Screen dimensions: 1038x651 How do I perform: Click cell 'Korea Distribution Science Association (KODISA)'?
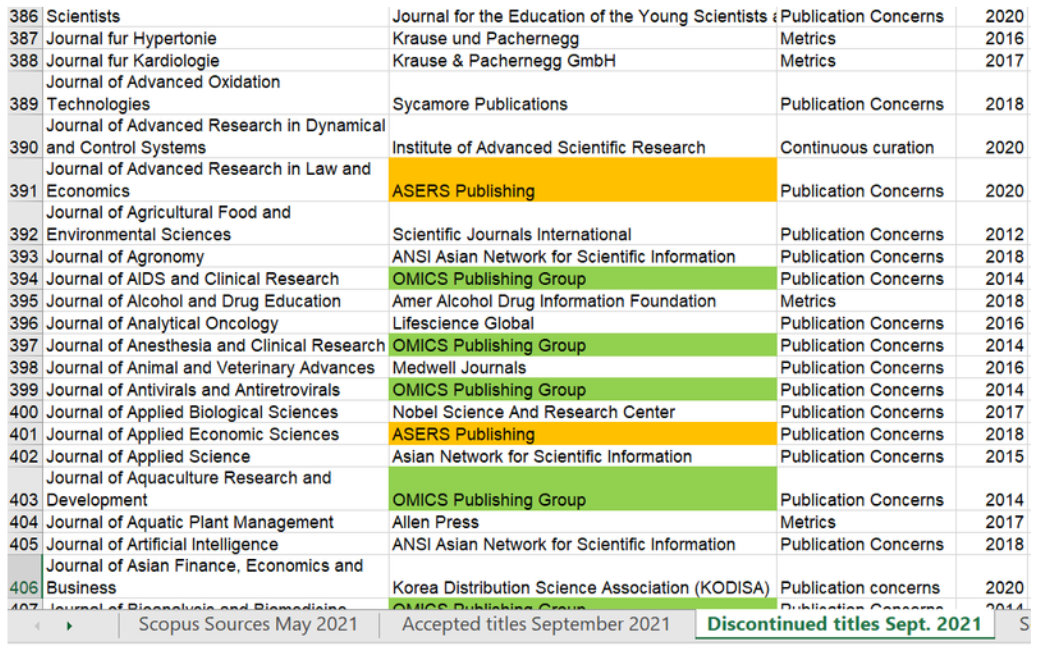(583, 577)
